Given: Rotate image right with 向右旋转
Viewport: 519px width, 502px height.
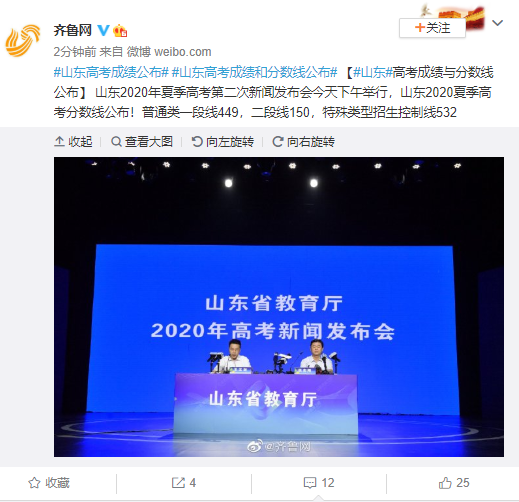Looking at the screenshot, I should pos(303,142).
